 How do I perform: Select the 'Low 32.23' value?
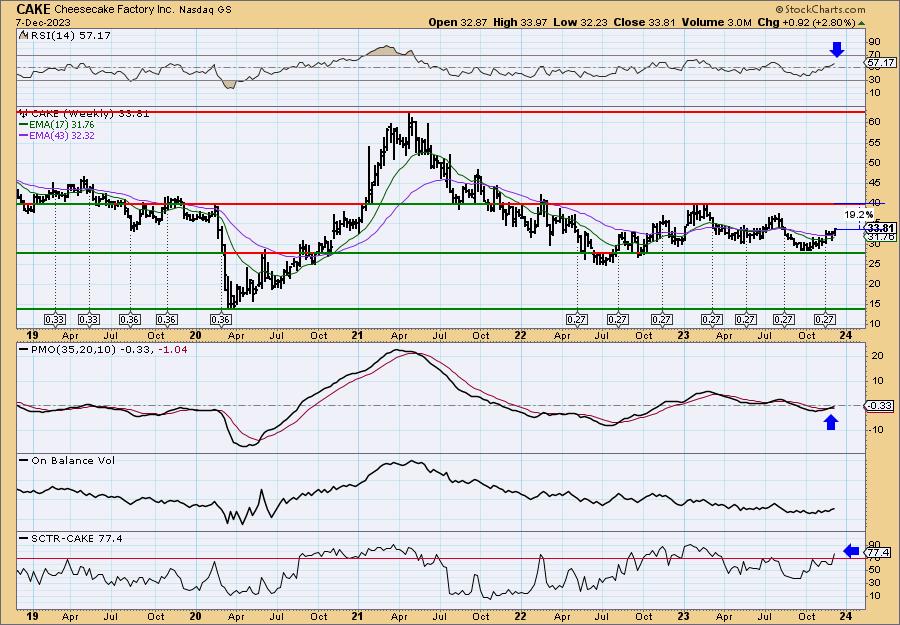(x=579, y=22)
